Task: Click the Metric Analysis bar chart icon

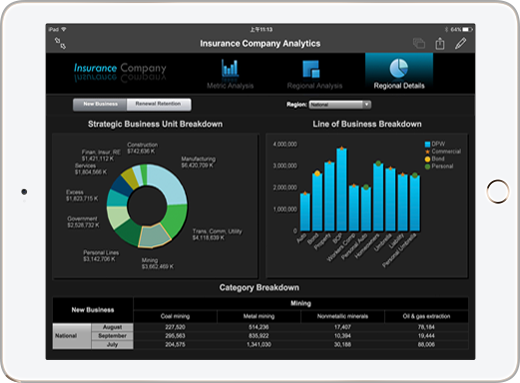Action: (x=230, y=68)
